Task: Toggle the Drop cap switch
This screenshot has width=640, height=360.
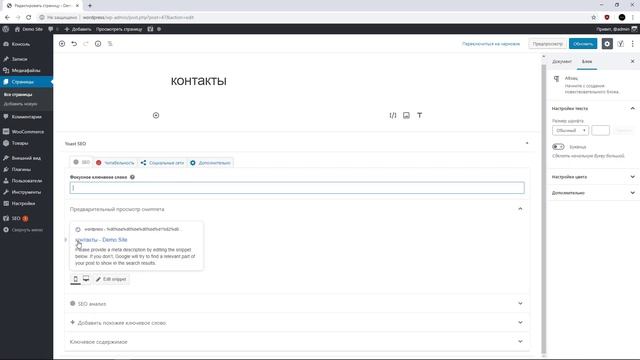Action: click(x=558, y=147)
